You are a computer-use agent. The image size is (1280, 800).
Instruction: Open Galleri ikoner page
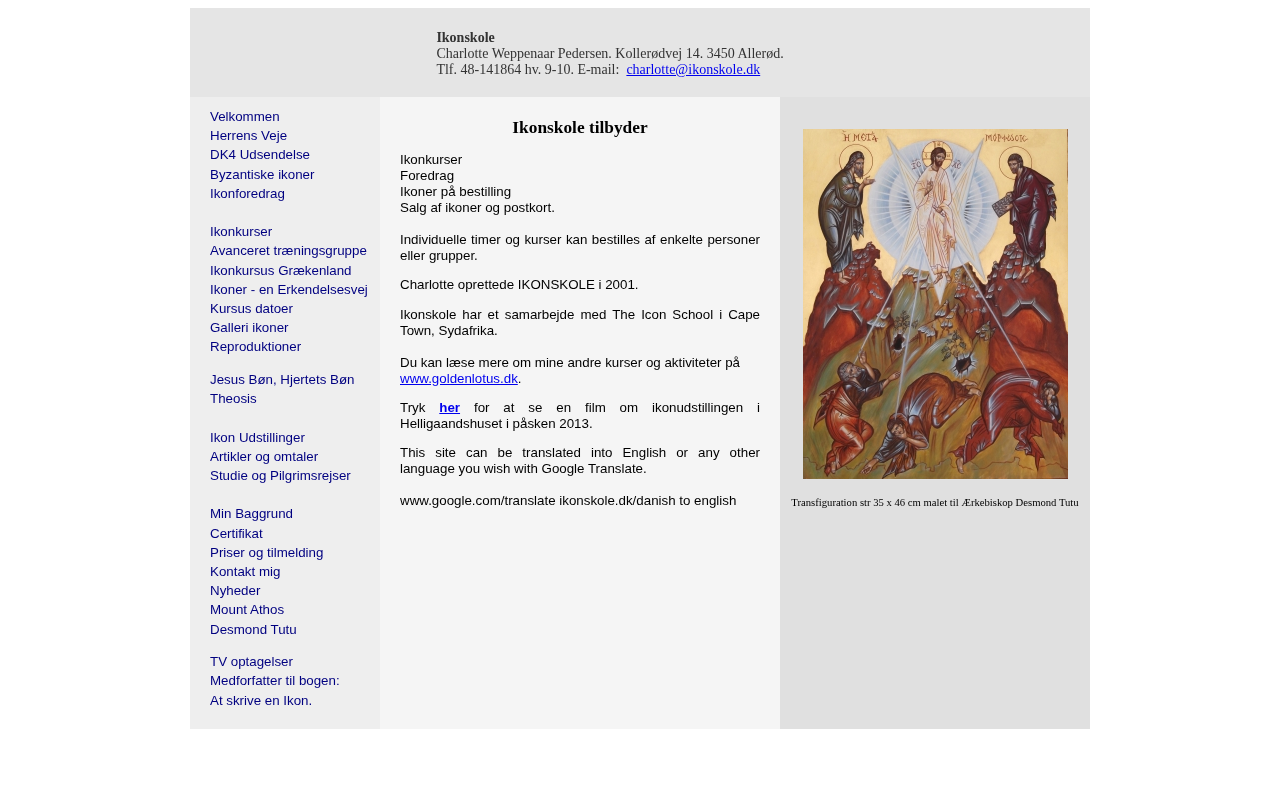tap(249, 328)
